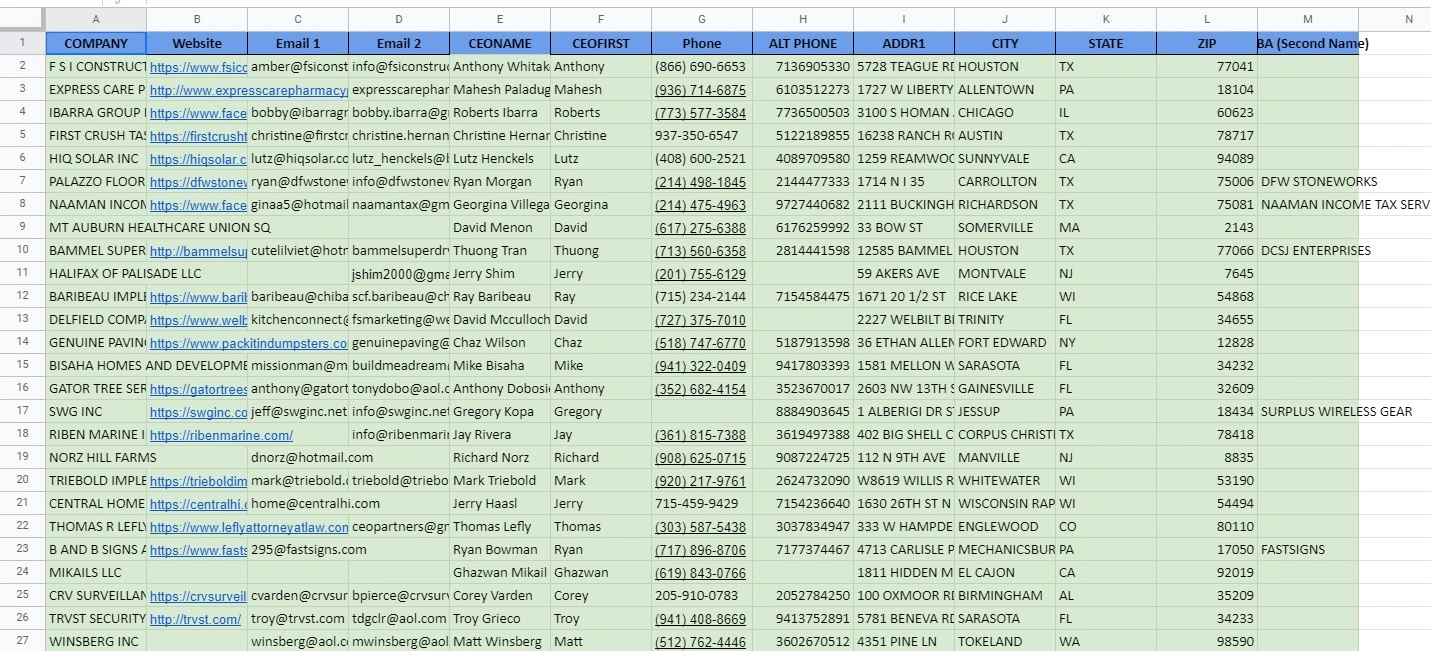Select the HIQ SOLAR INC cell
Viewport: 1431px width, 651px height.
pos(96,159)
